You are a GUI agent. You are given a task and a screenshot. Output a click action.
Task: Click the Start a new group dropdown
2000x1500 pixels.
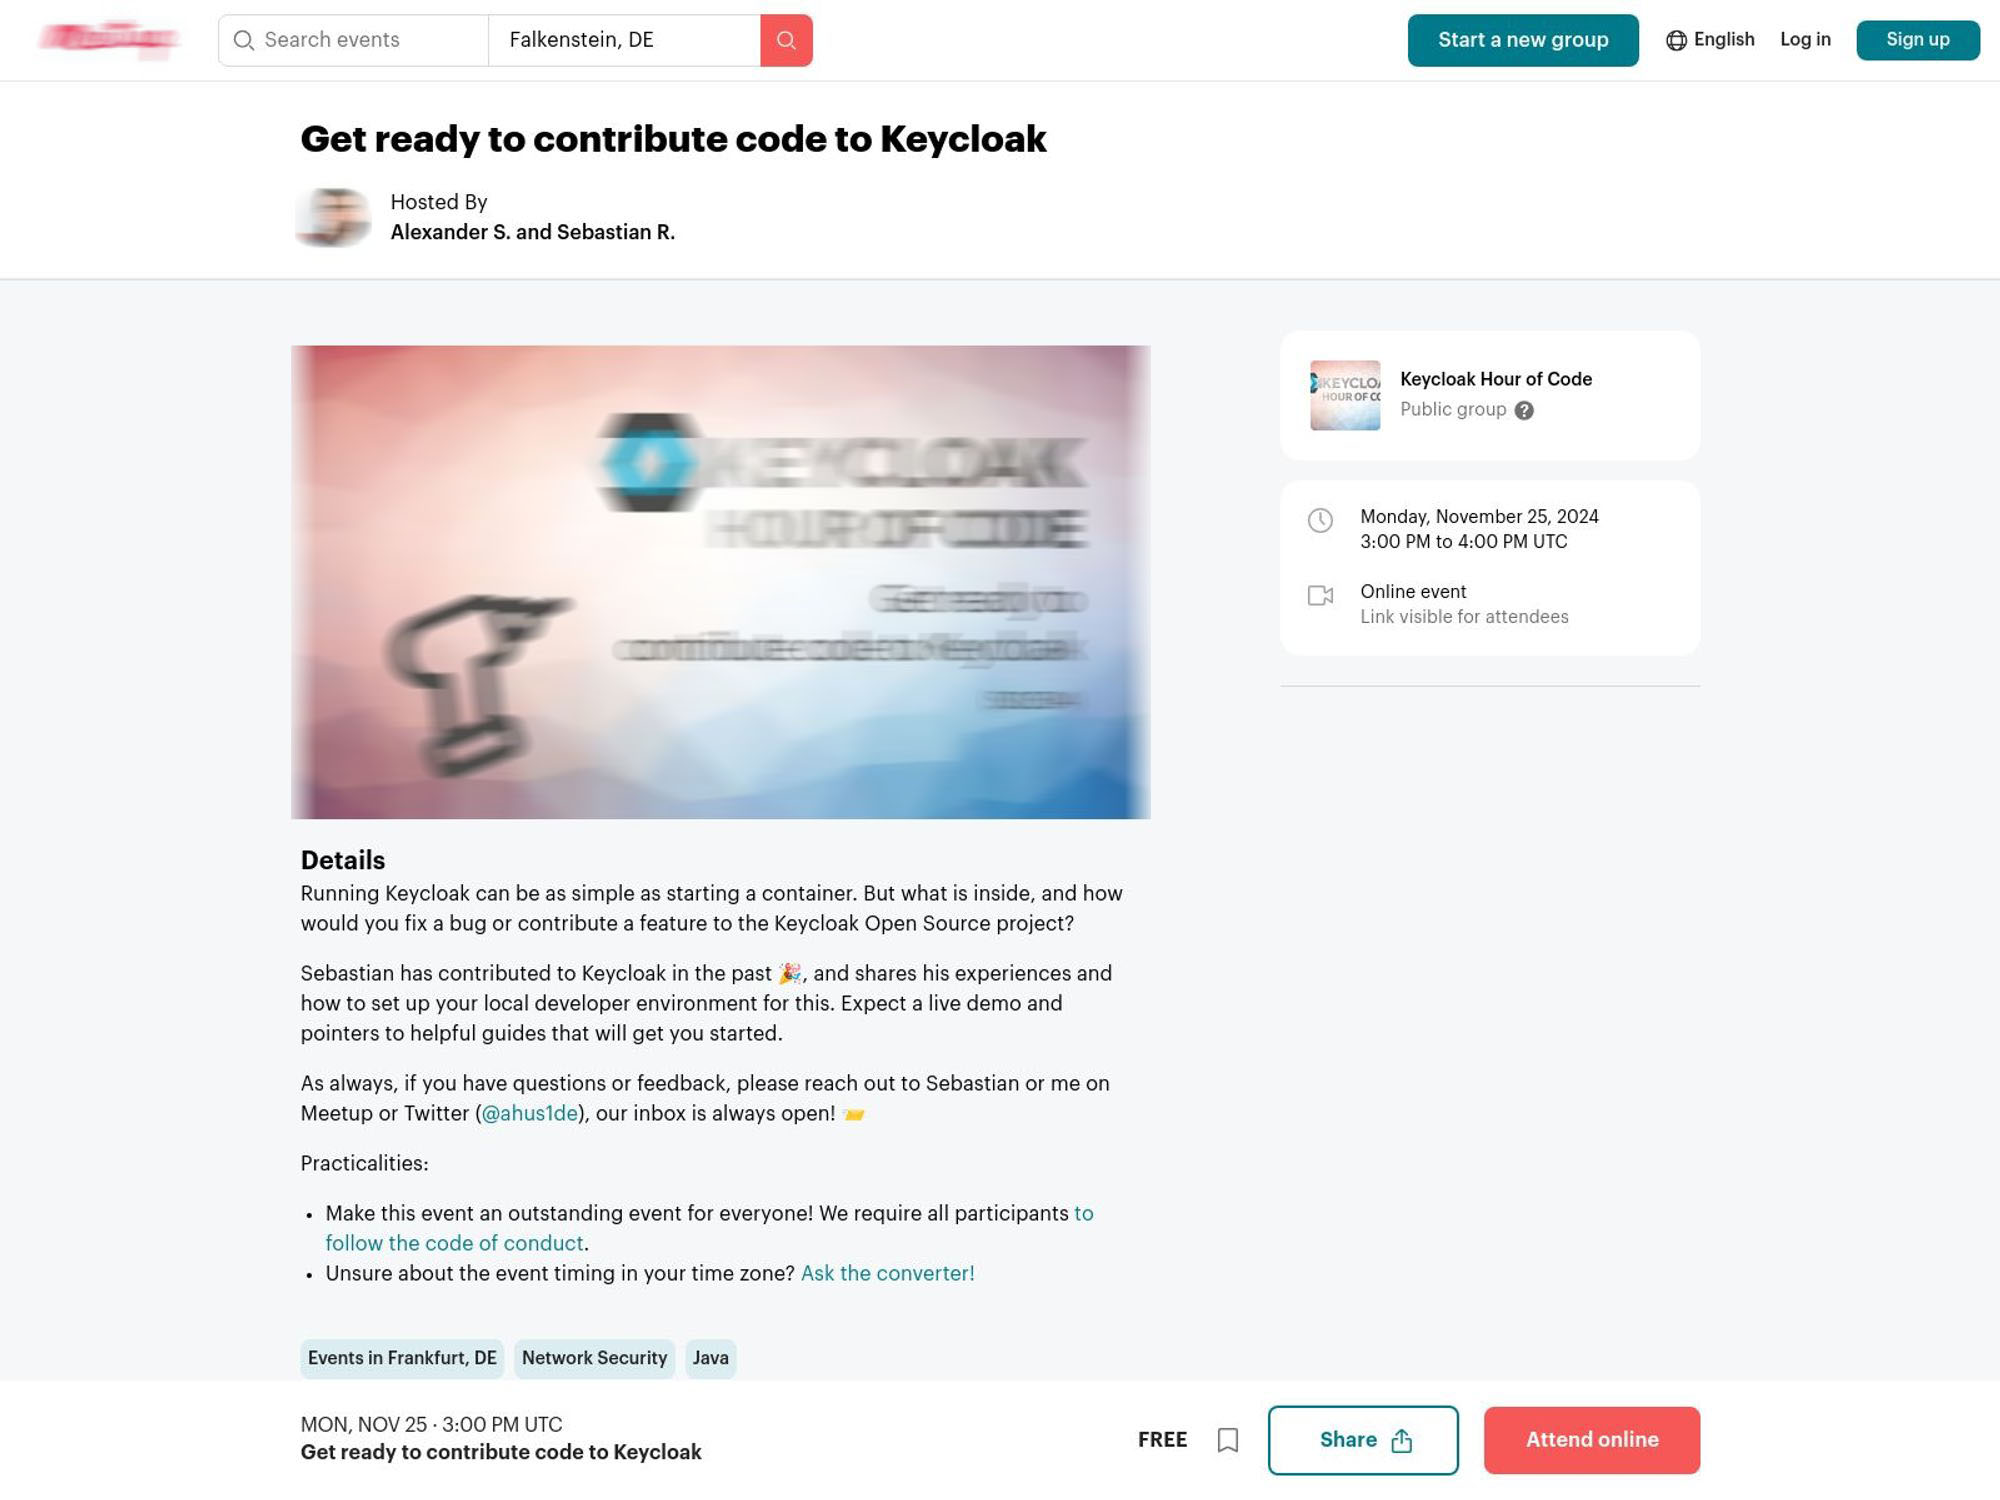1523,39
